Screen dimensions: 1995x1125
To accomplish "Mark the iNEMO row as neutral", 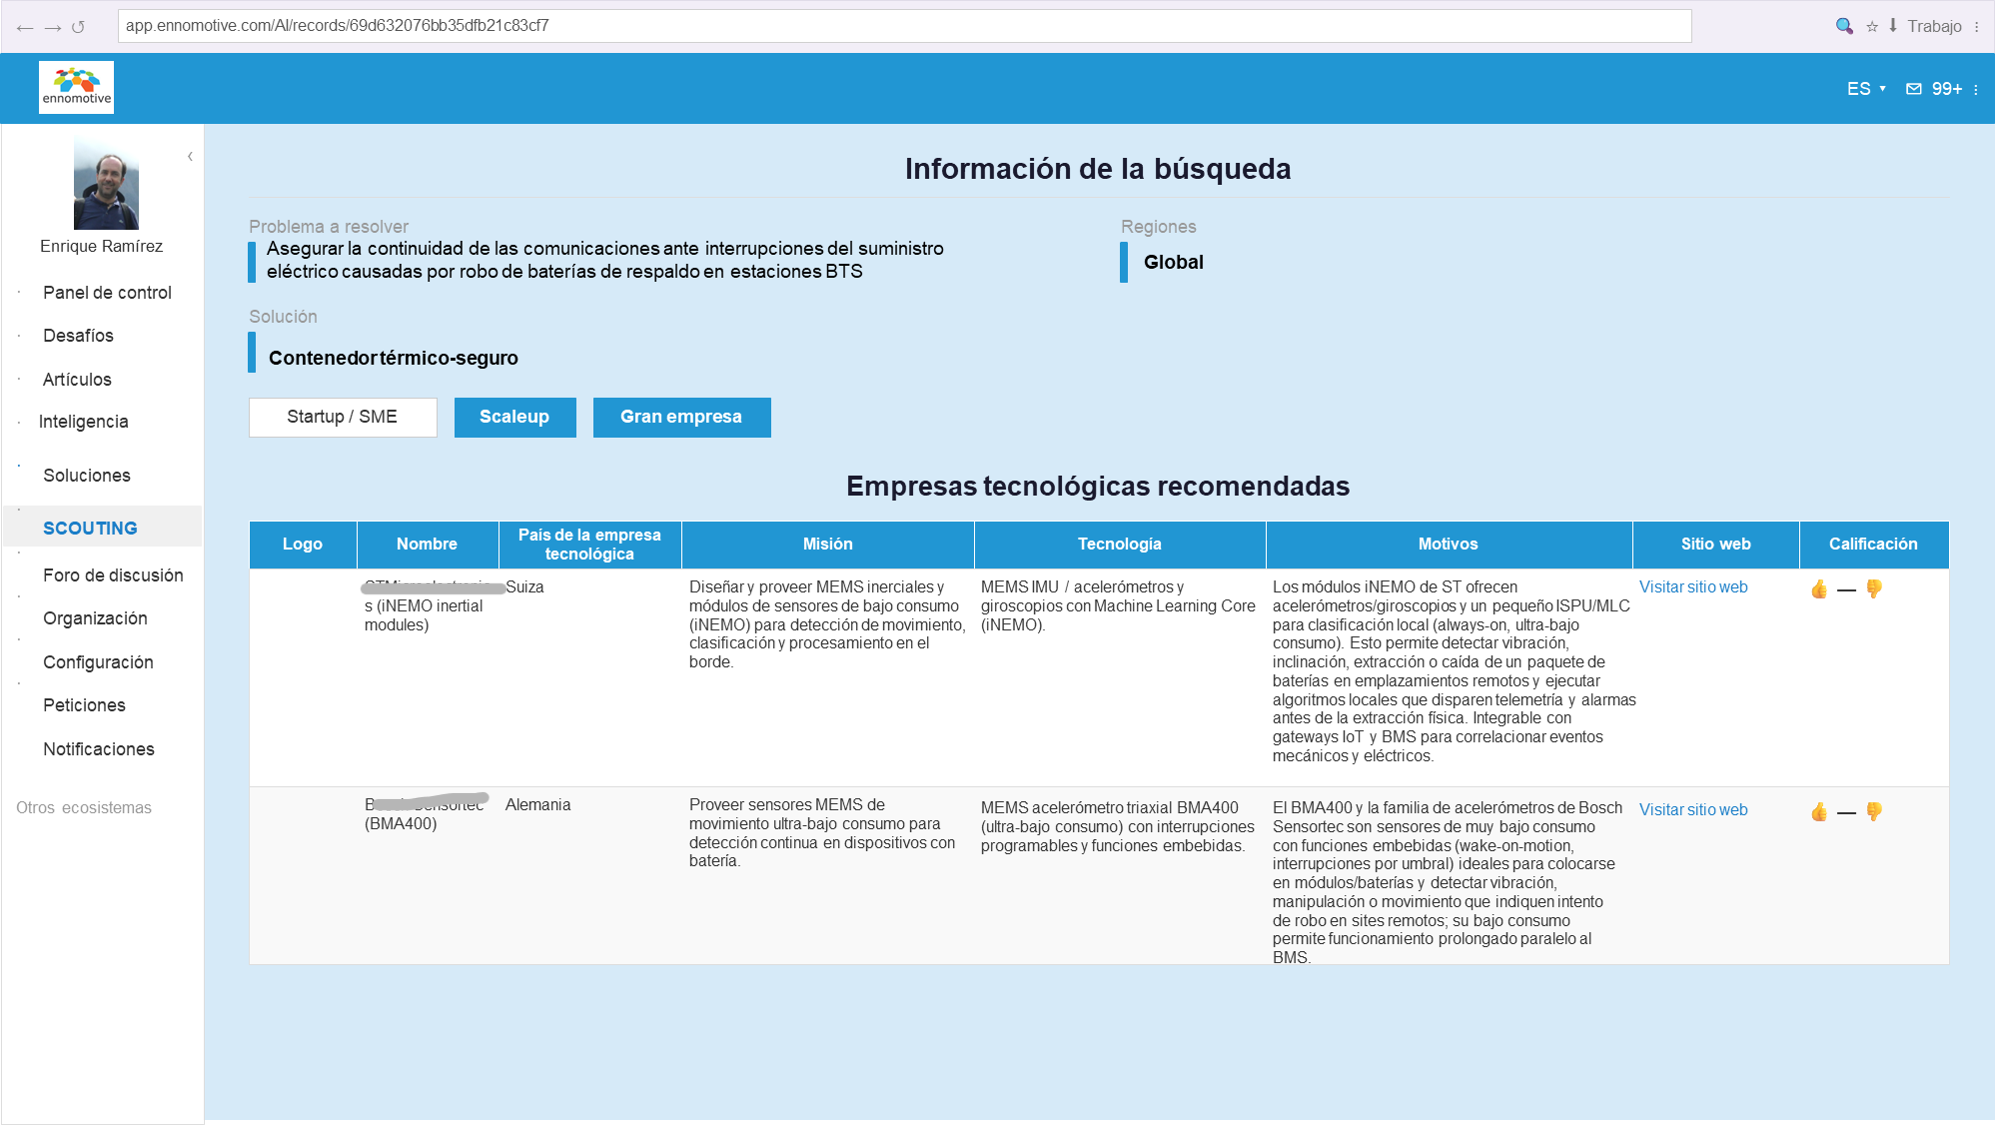I will 1847,590.
